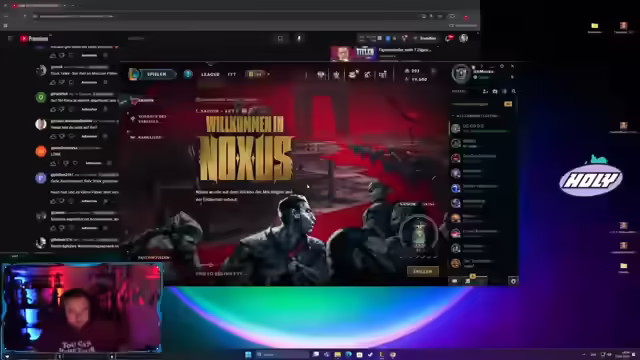
Task: Open the YouTube account avatar menu
Action: pos(464,38)
